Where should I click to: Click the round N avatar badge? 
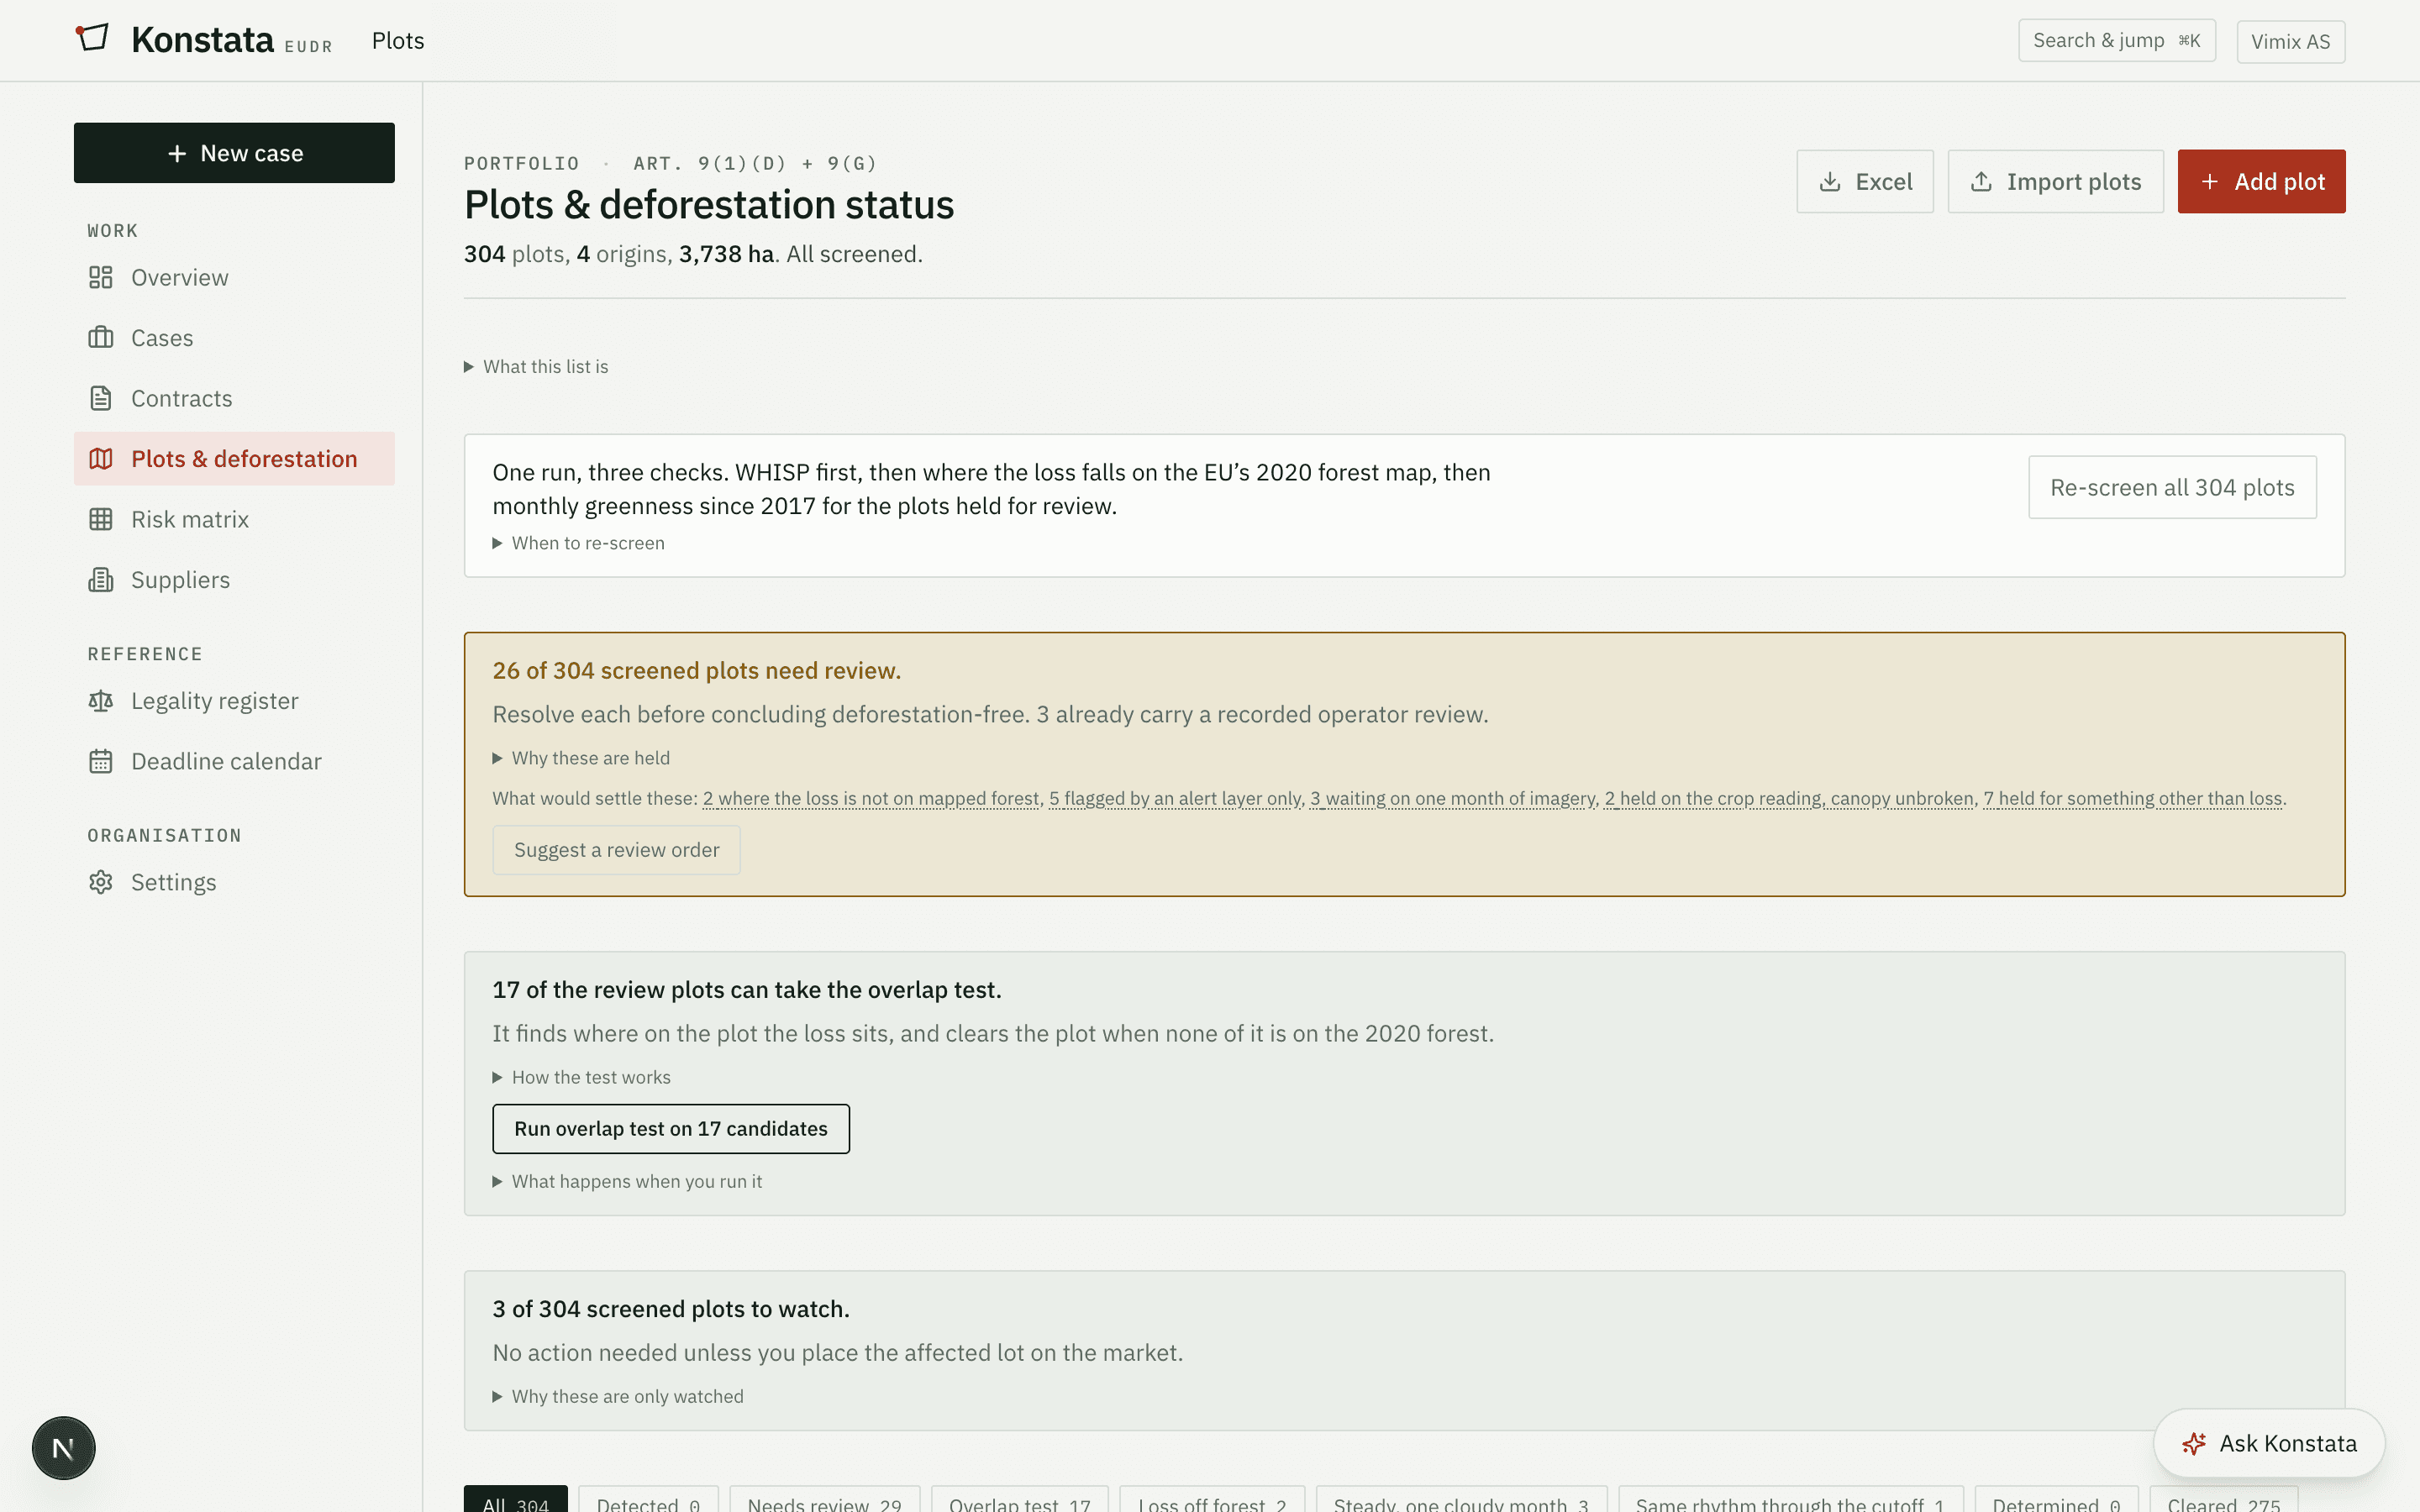63,1447
